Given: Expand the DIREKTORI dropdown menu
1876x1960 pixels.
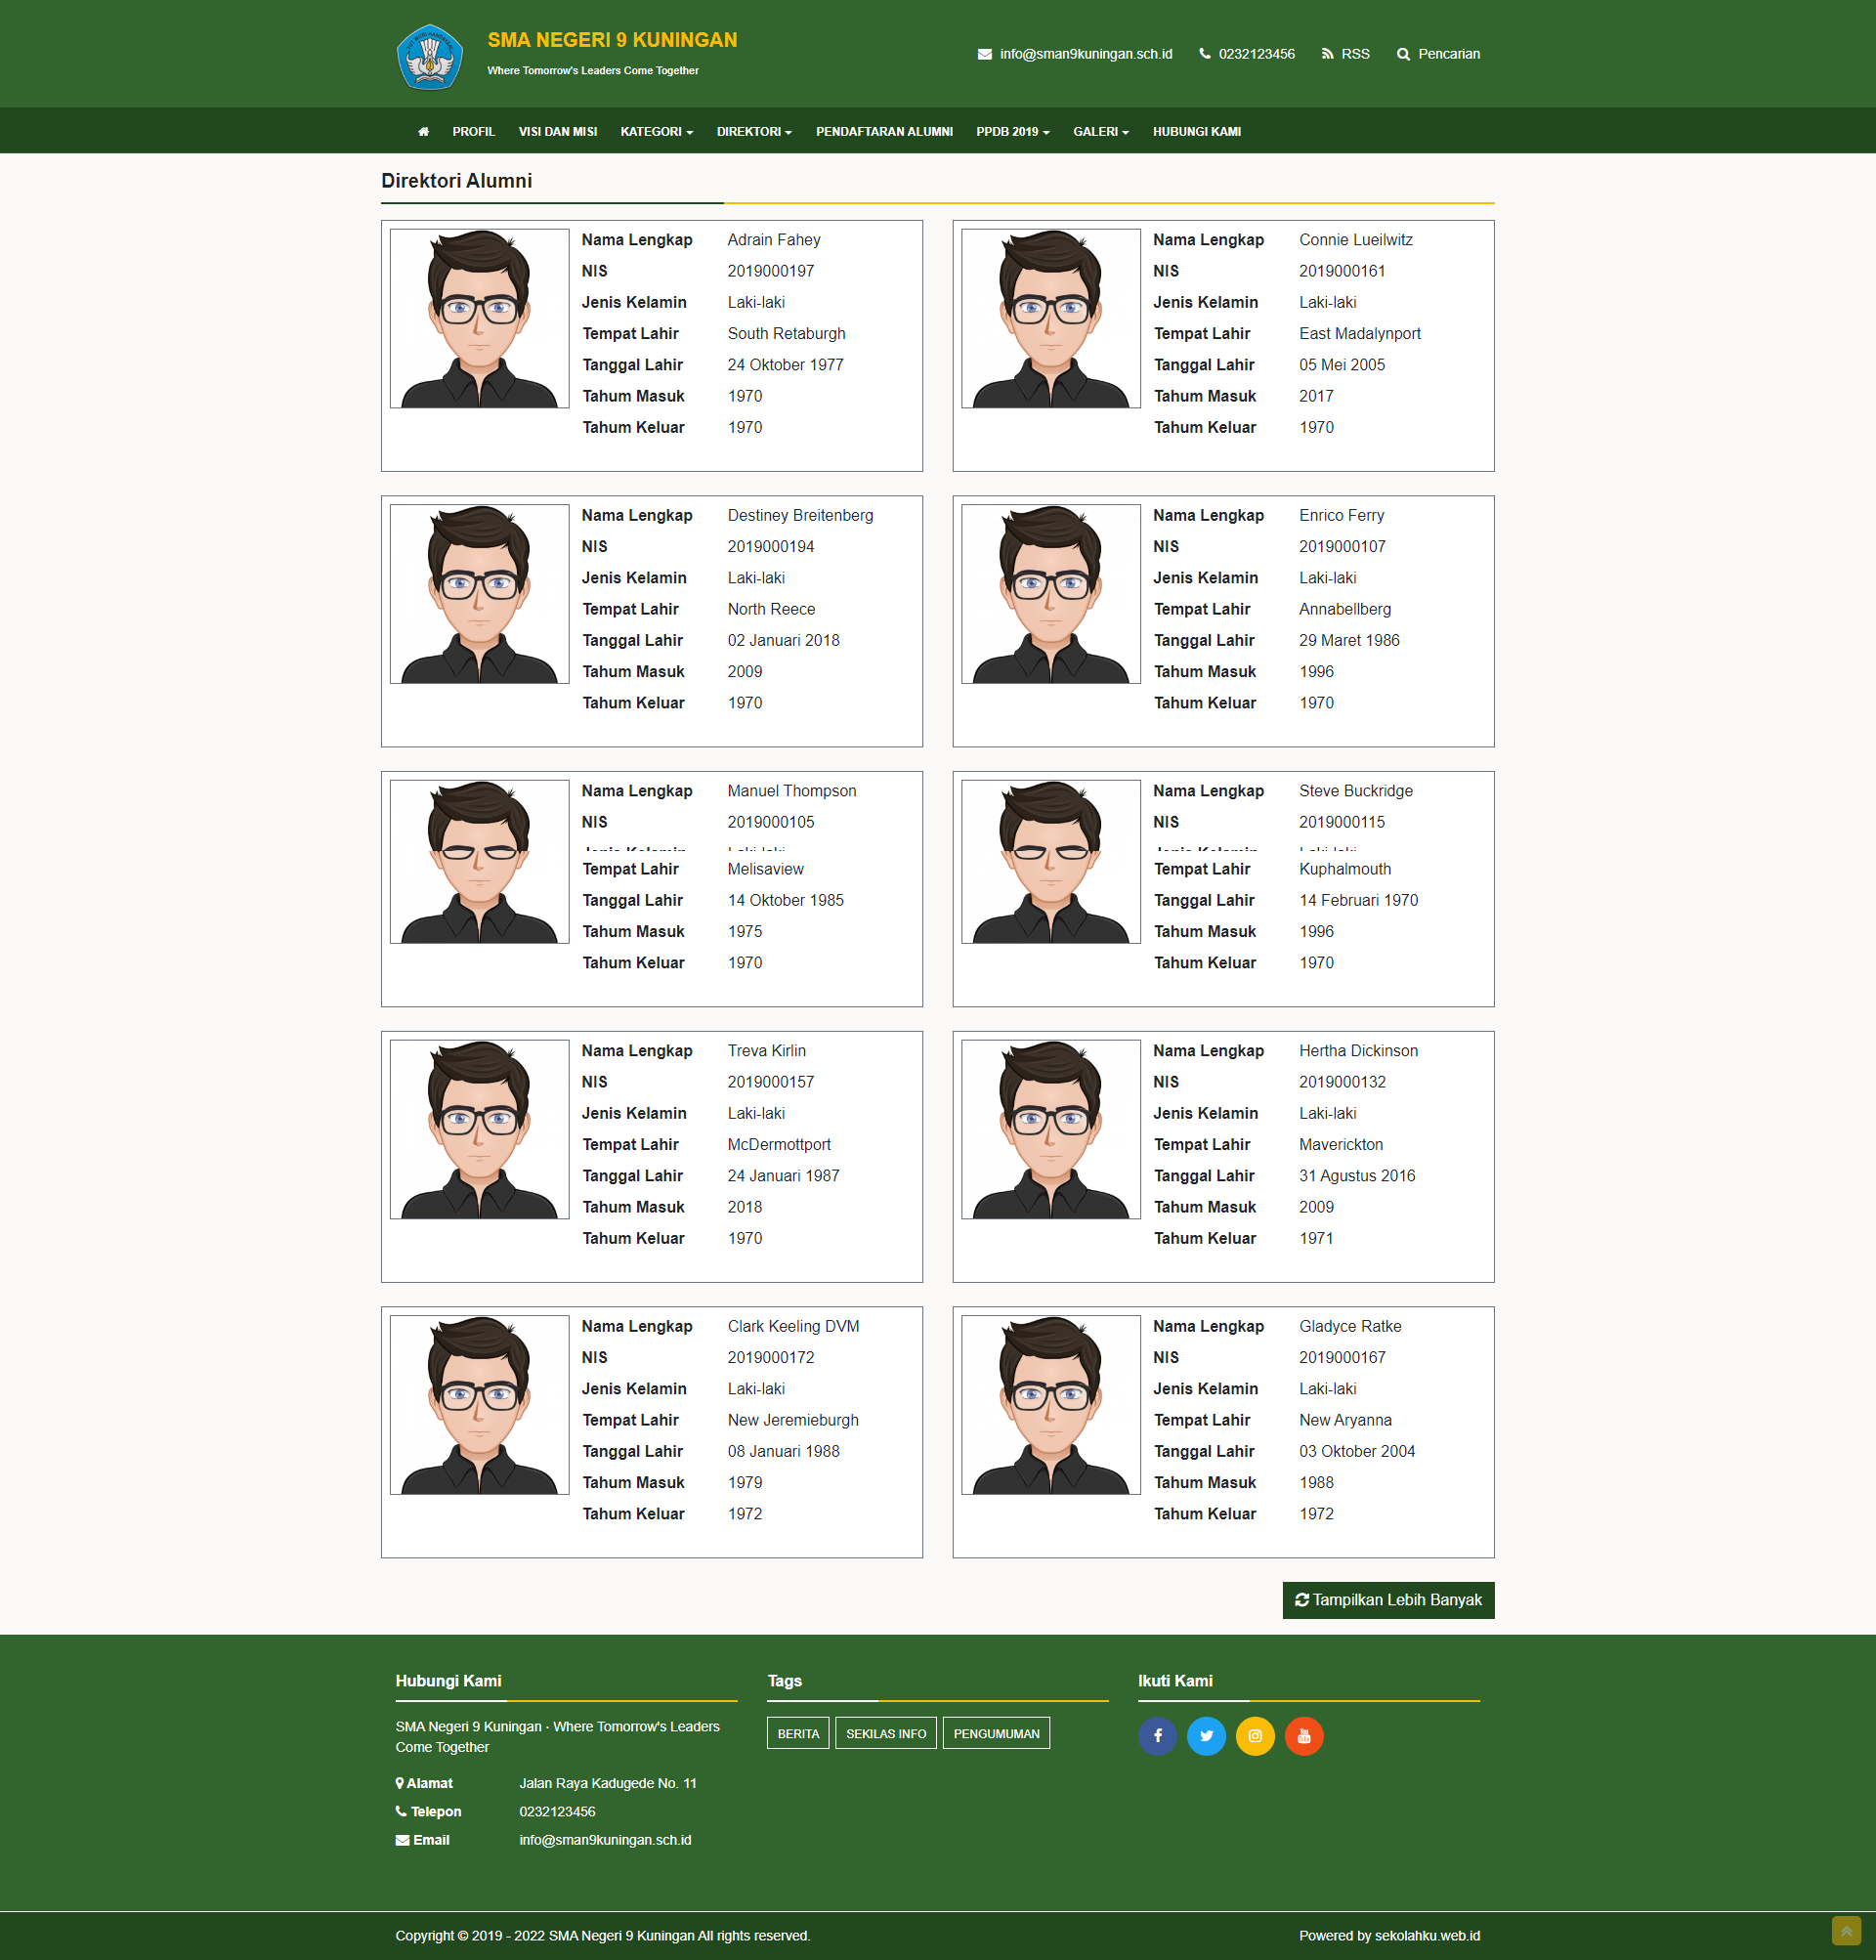Looking at the screenshot, I should 754,132.
